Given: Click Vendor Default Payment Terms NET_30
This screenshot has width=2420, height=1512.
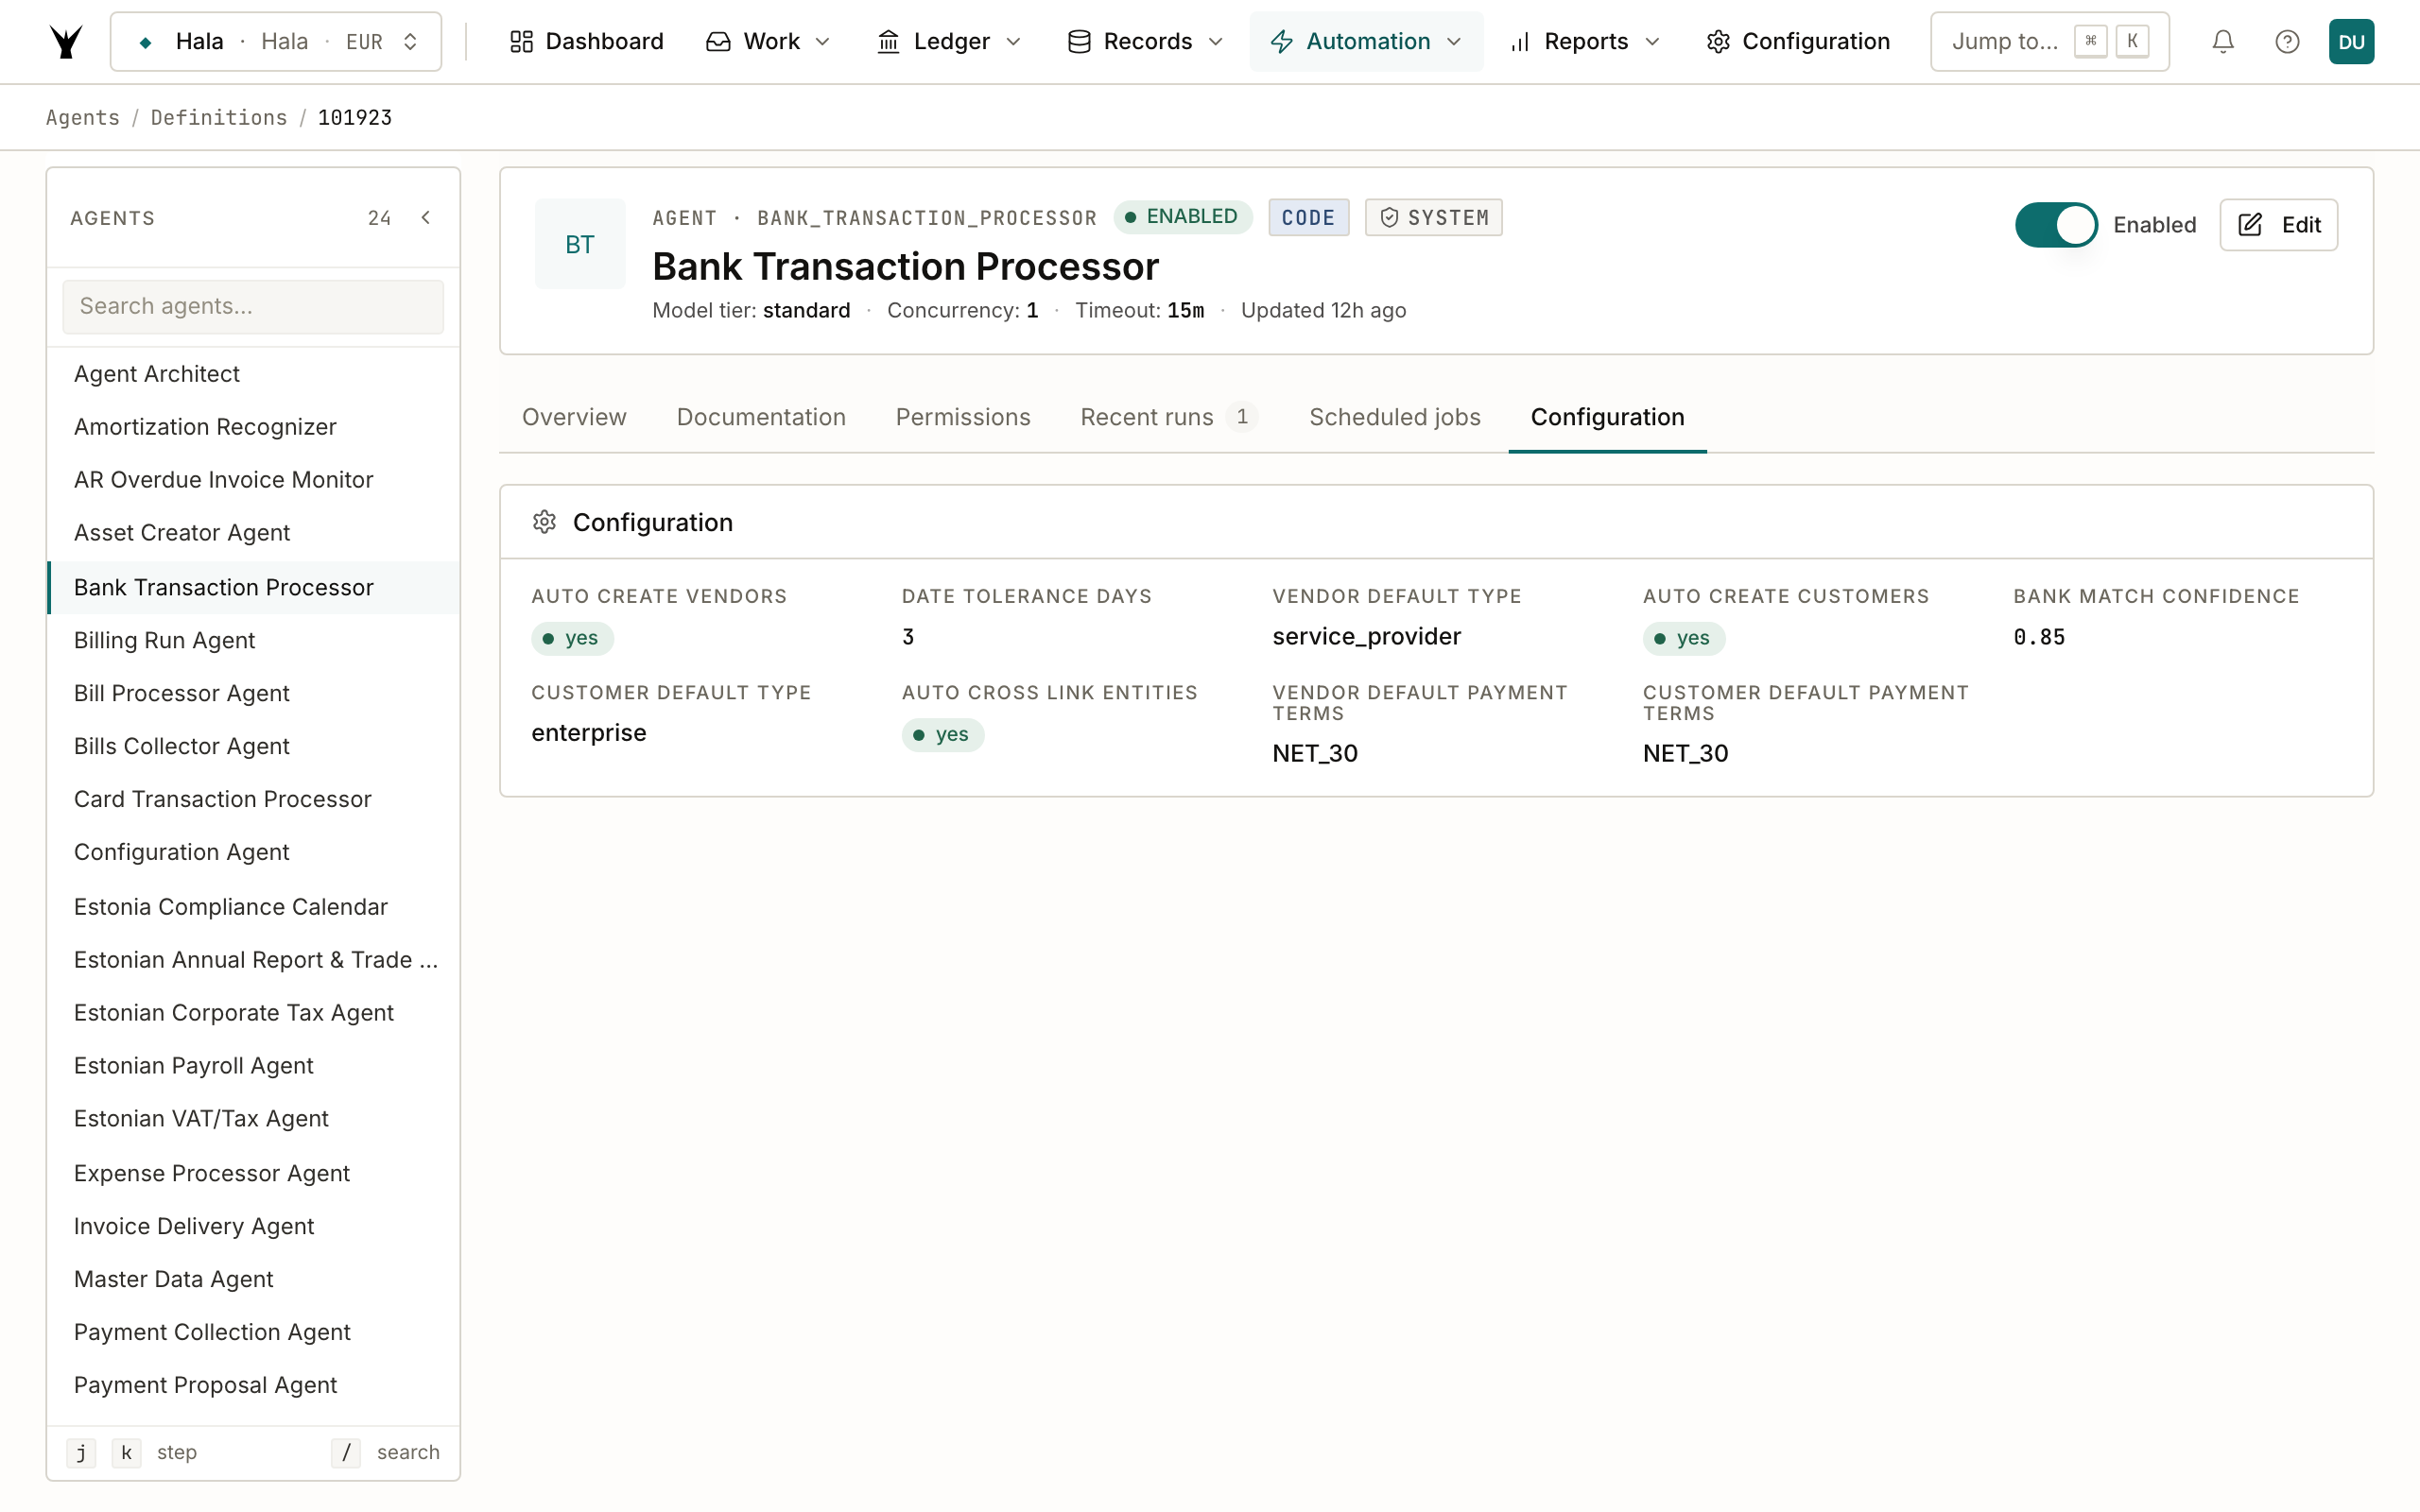Looking at the screenshot, I should (1315, 753).
